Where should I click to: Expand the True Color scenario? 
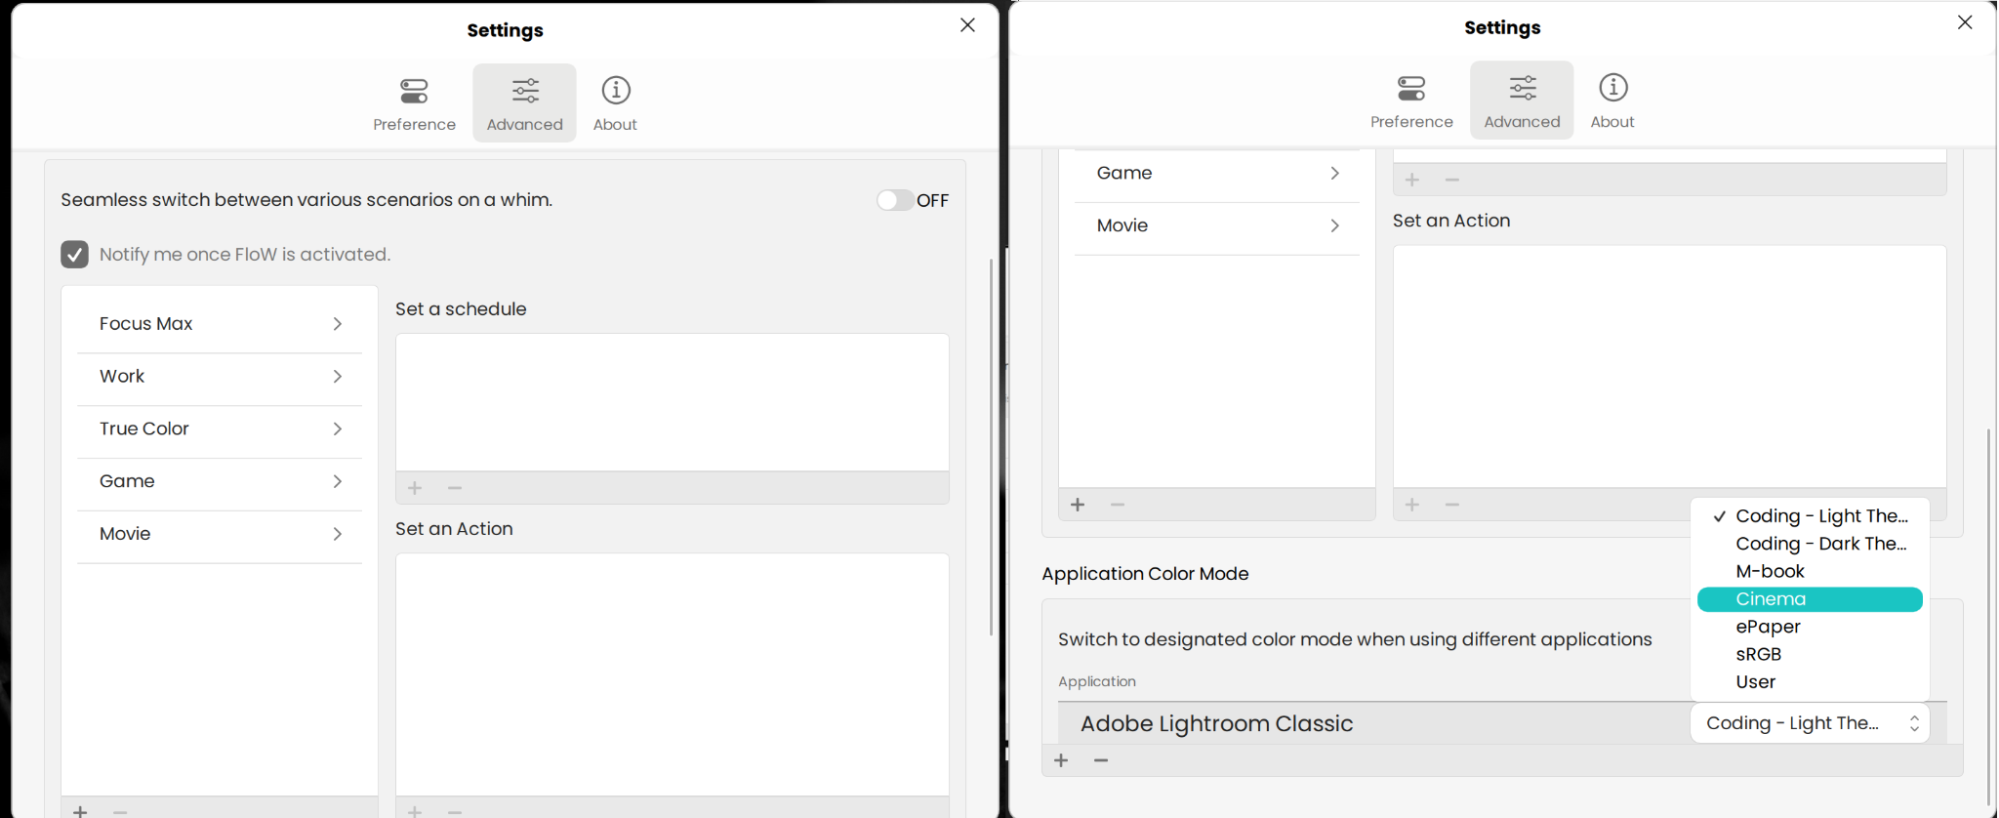[219, 429]
